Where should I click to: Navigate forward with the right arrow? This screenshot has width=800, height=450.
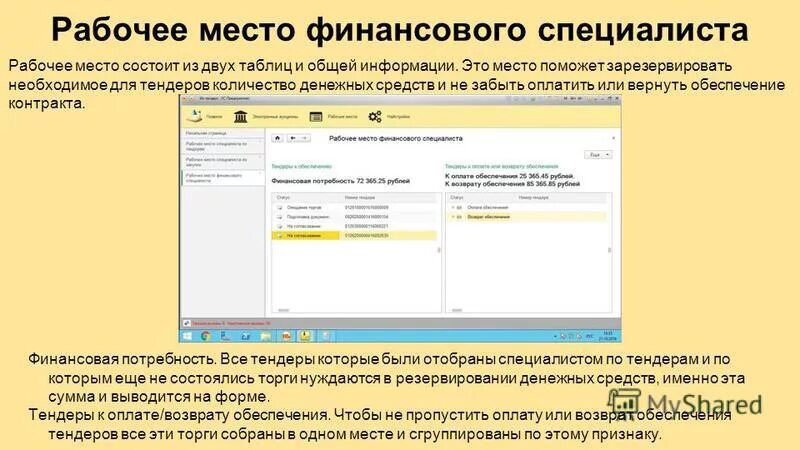pyautogui.click(x=305, y=138)
